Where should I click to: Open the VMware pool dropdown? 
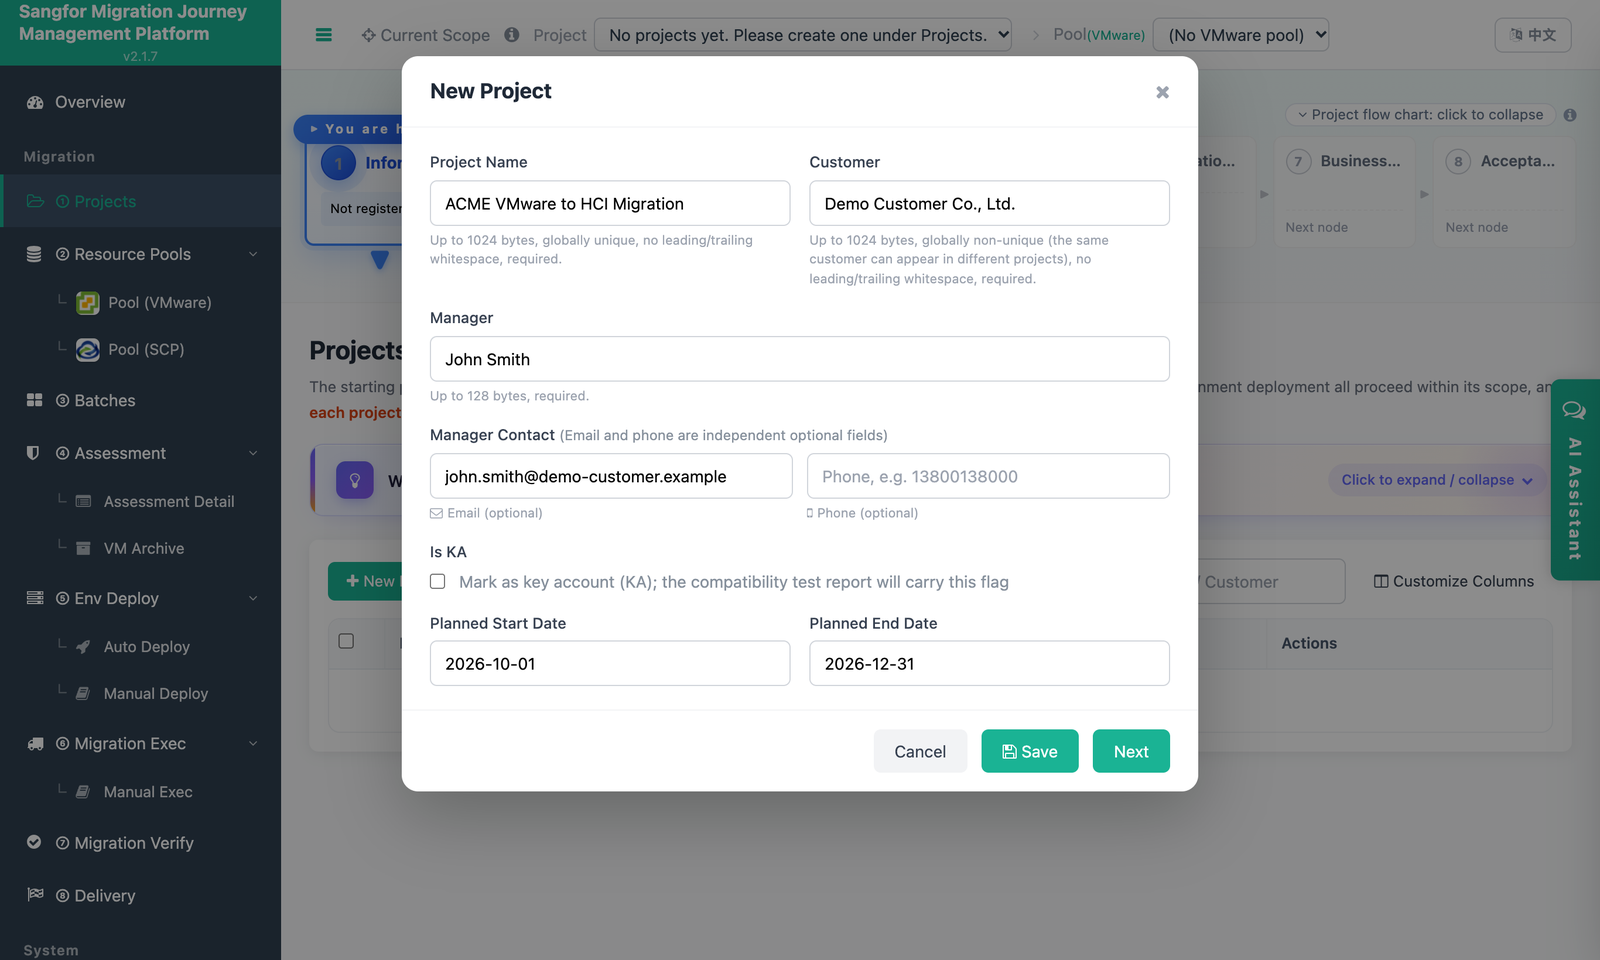pos(1241,35)
